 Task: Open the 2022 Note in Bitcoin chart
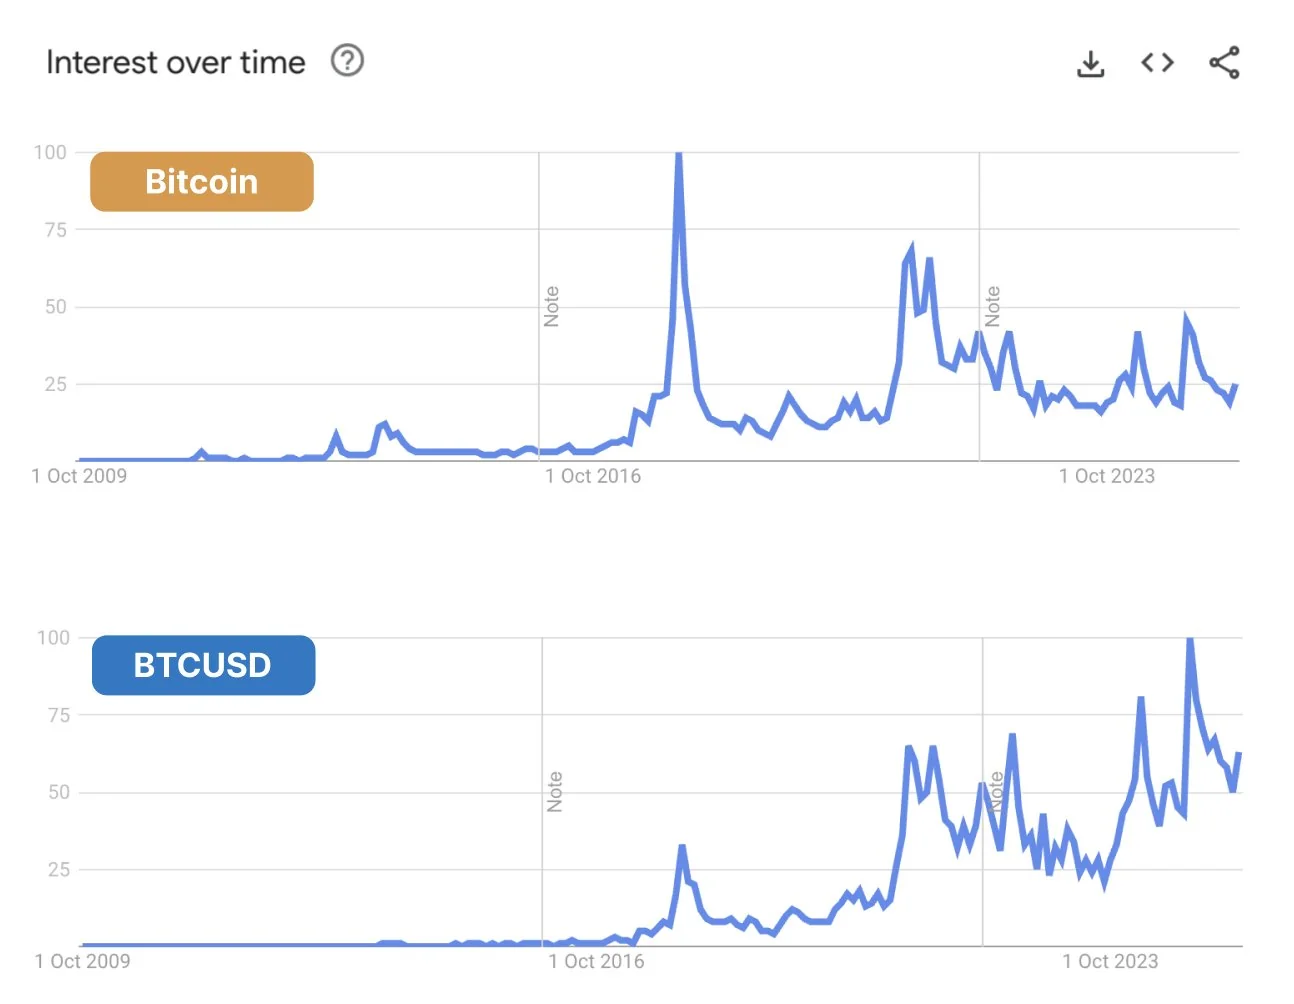(x=993, y=306)
